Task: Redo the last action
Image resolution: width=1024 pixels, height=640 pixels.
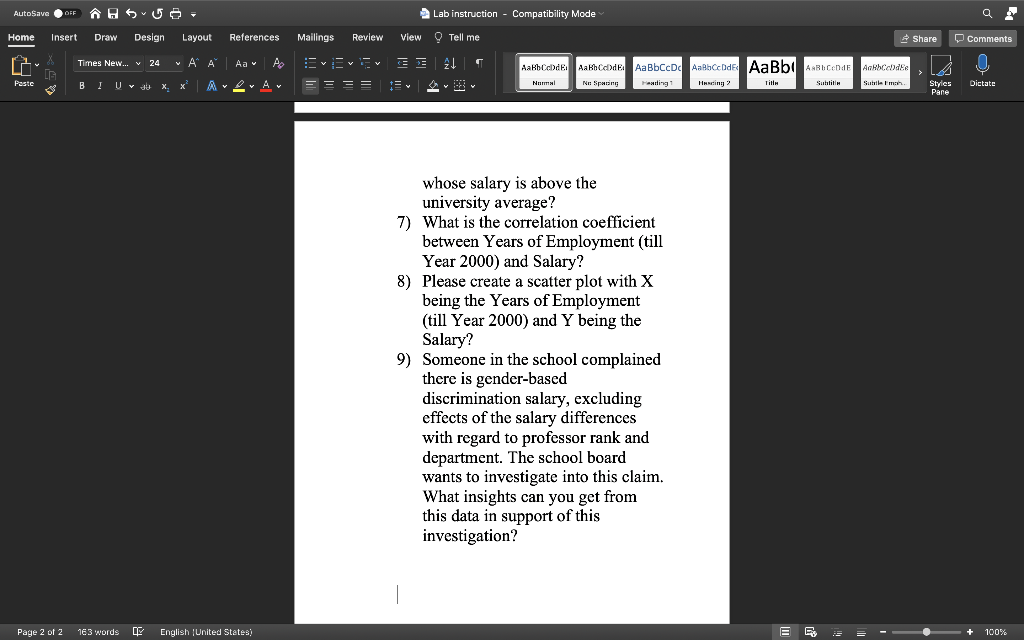Action: (x=157, y=13)
